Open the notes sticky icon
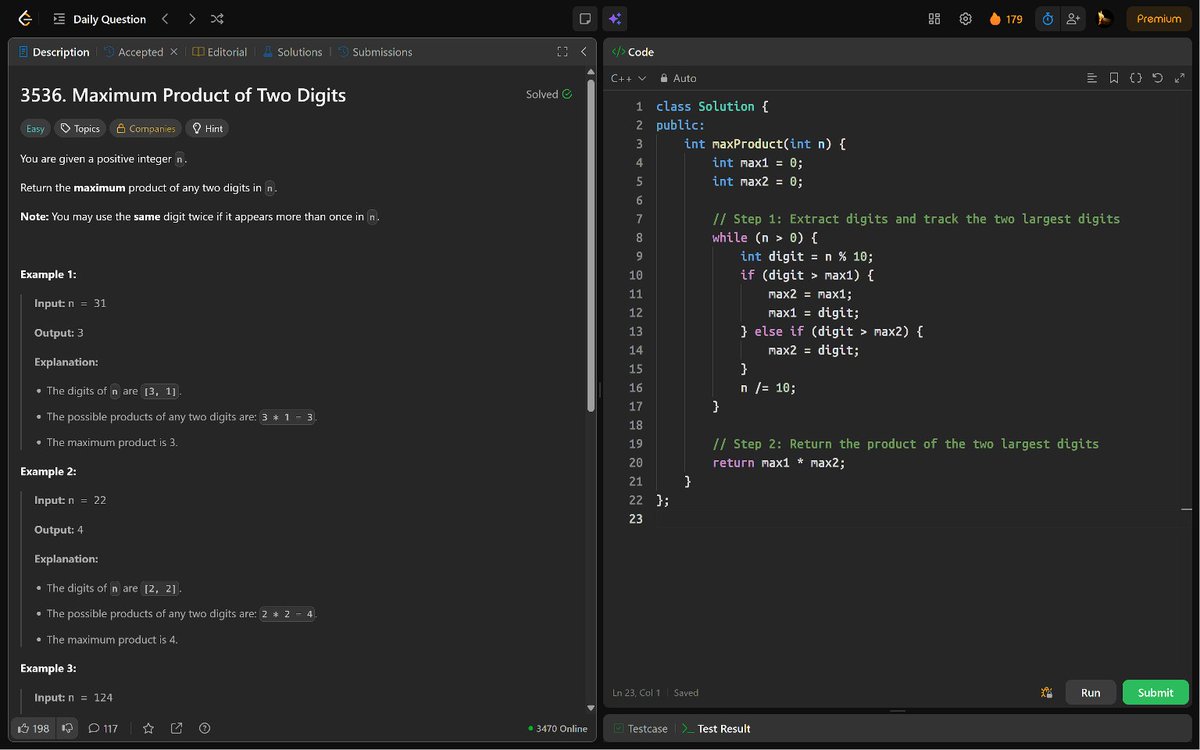 click(x=585, y=19)
